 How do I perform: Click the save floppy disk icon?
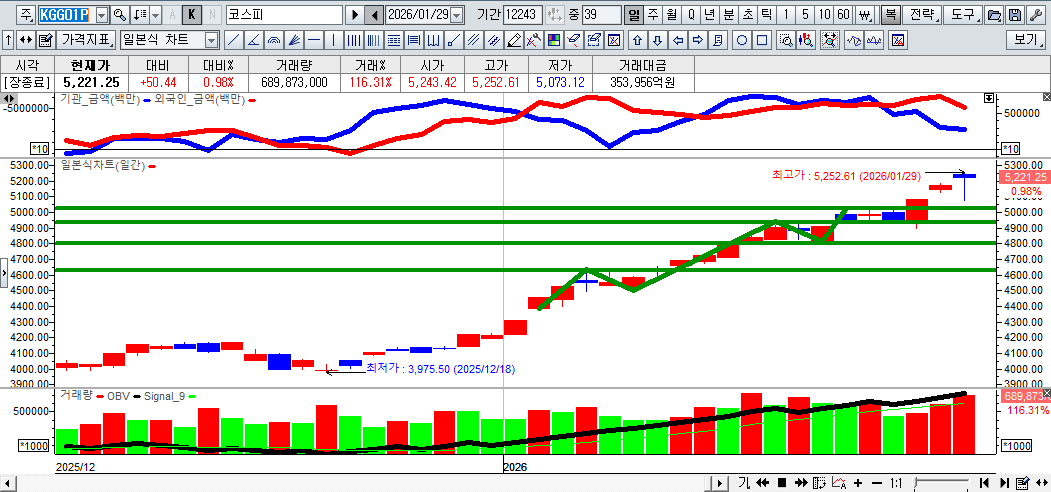pyautogui.click(x=1015, y=15)
